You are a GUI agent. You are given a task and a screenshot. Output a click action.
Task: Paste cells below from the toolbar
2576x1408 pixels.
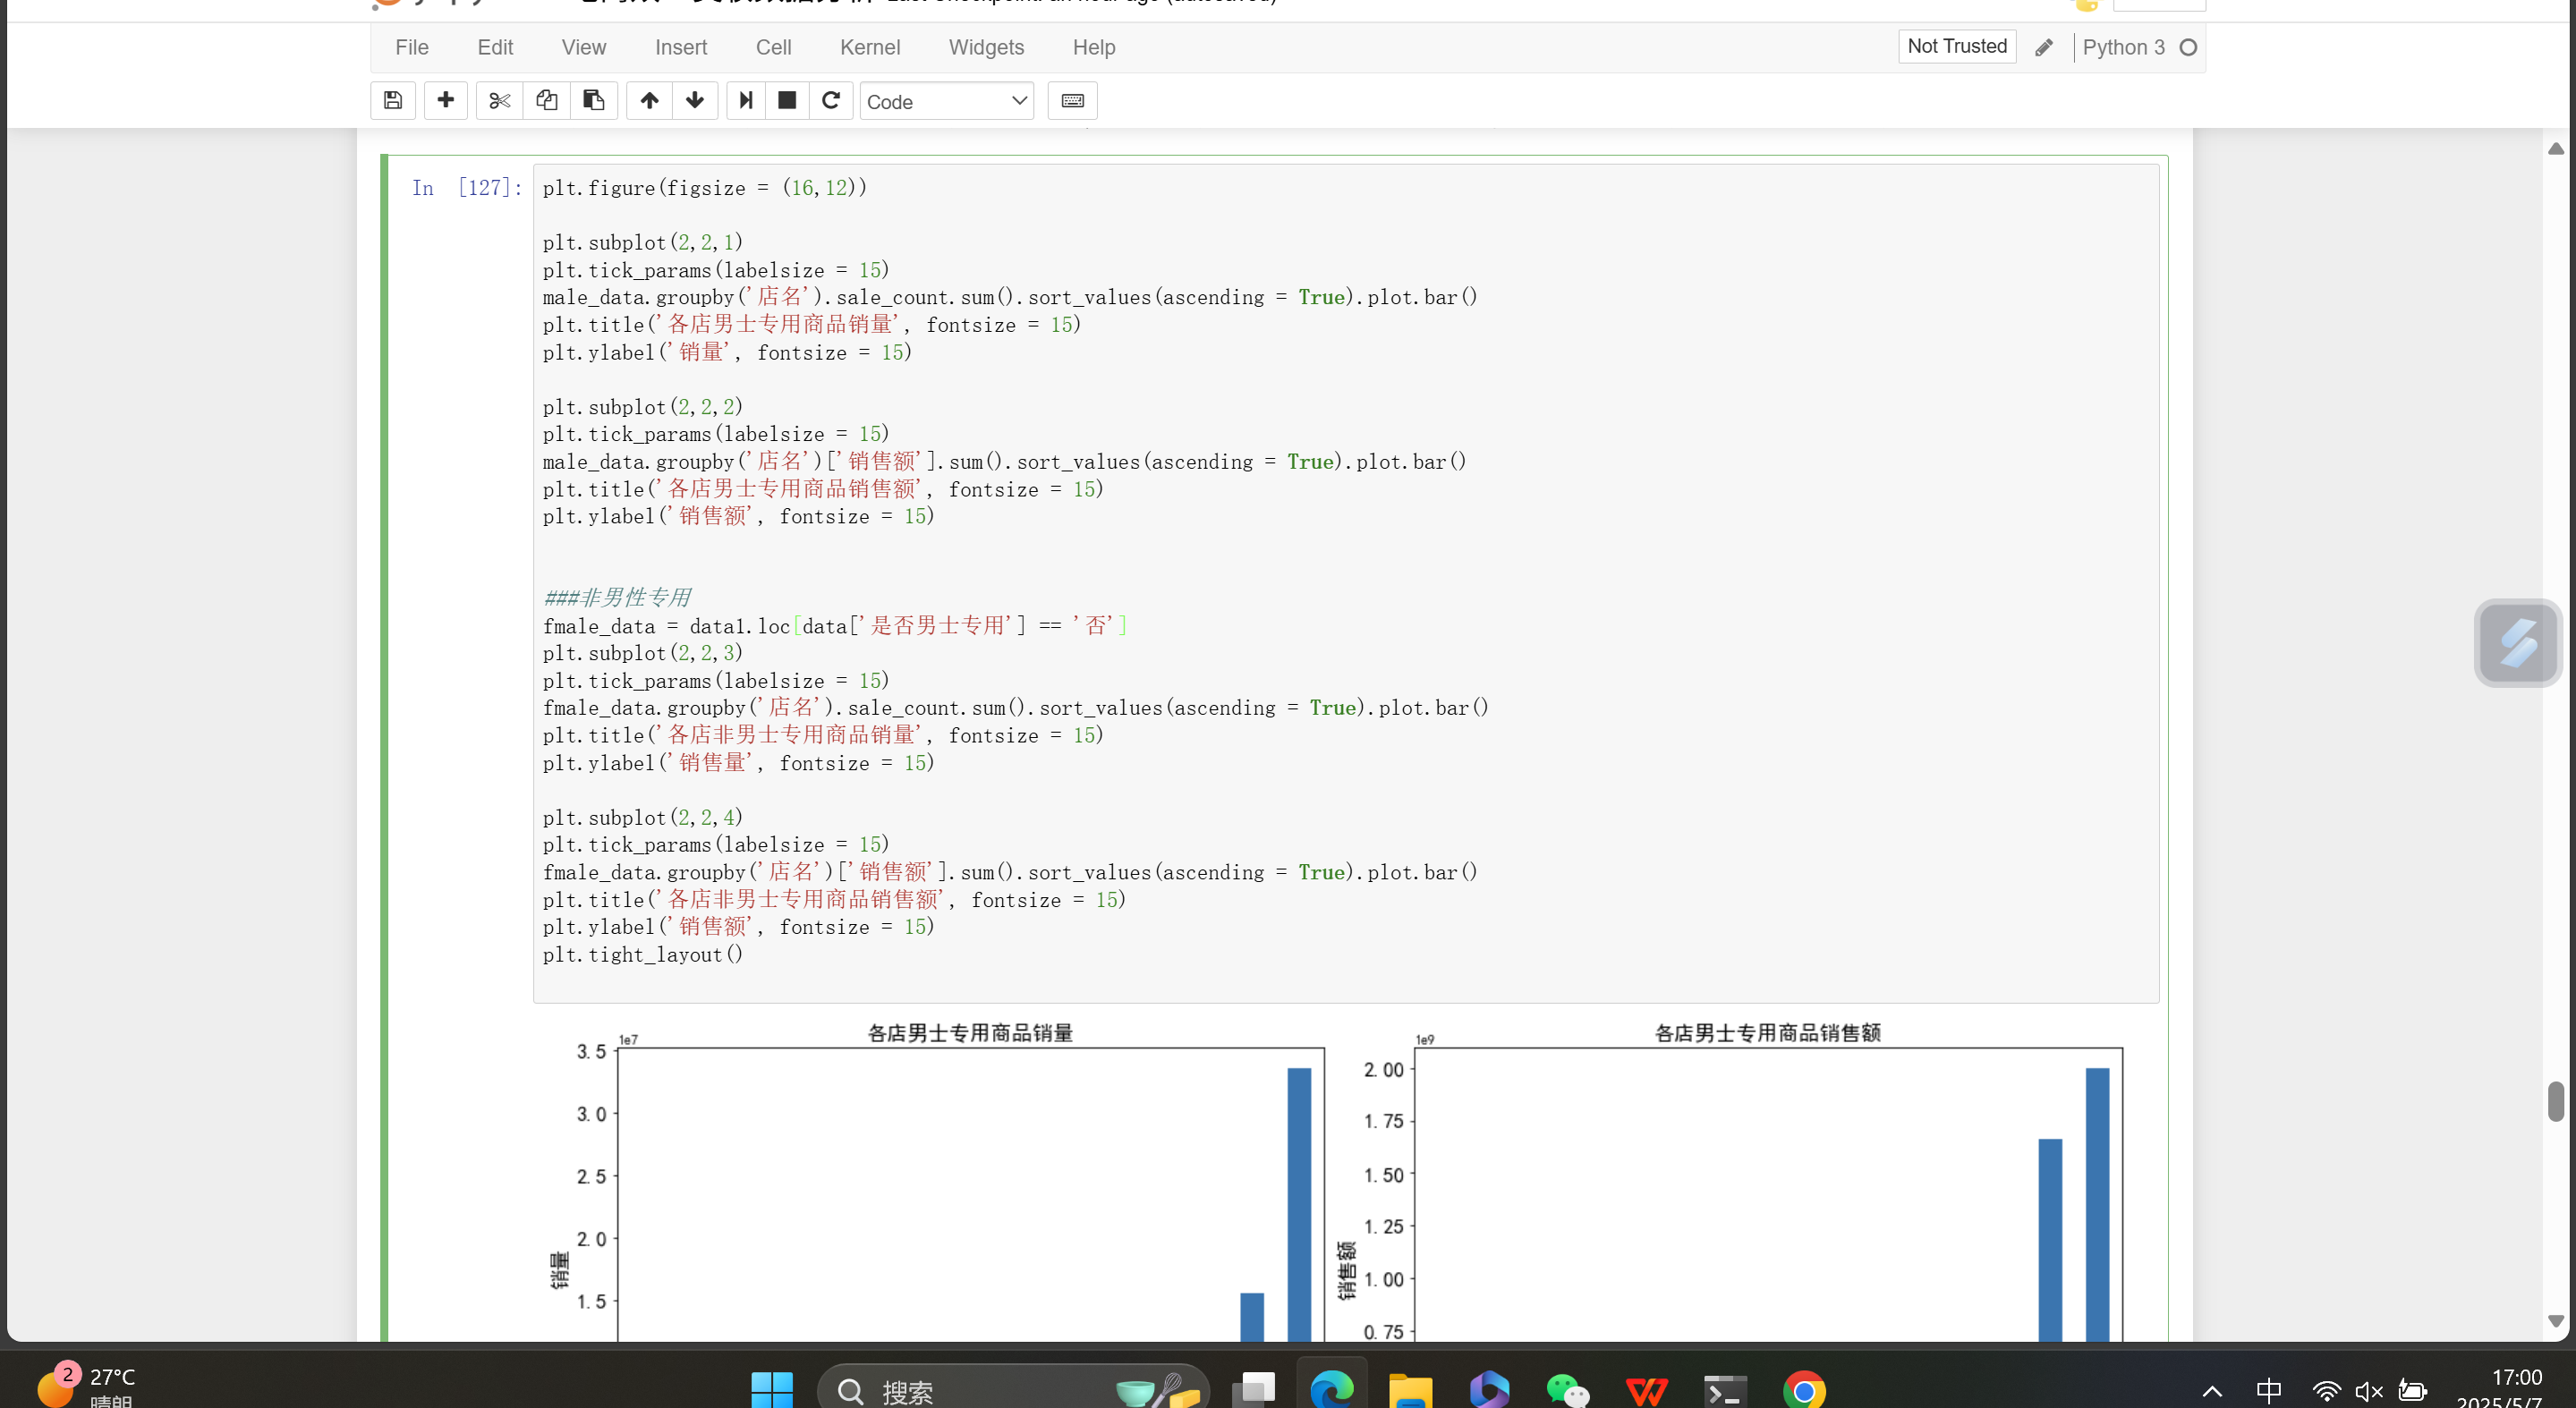tap(593, 101)
